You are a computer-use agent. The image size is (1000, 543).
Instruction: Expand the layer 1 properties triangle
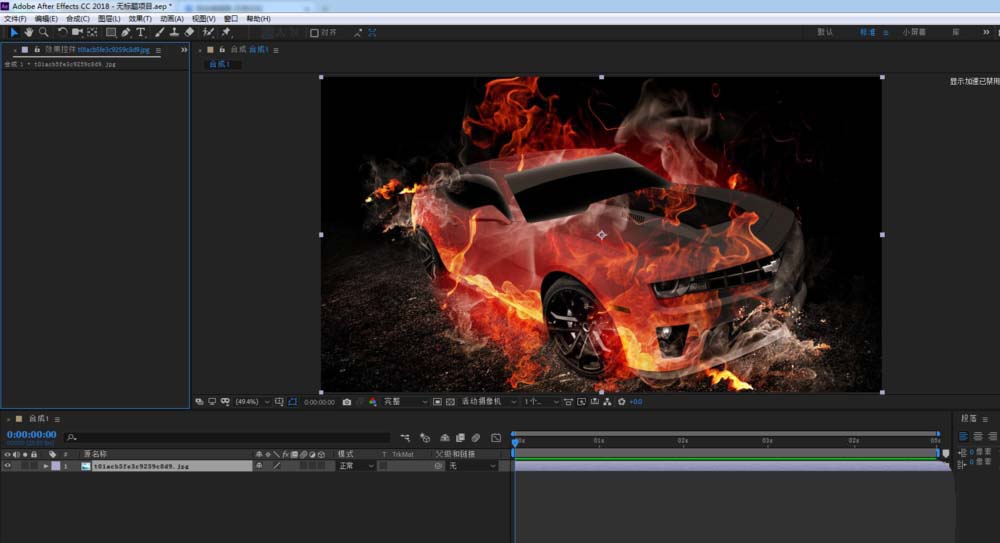45,466
